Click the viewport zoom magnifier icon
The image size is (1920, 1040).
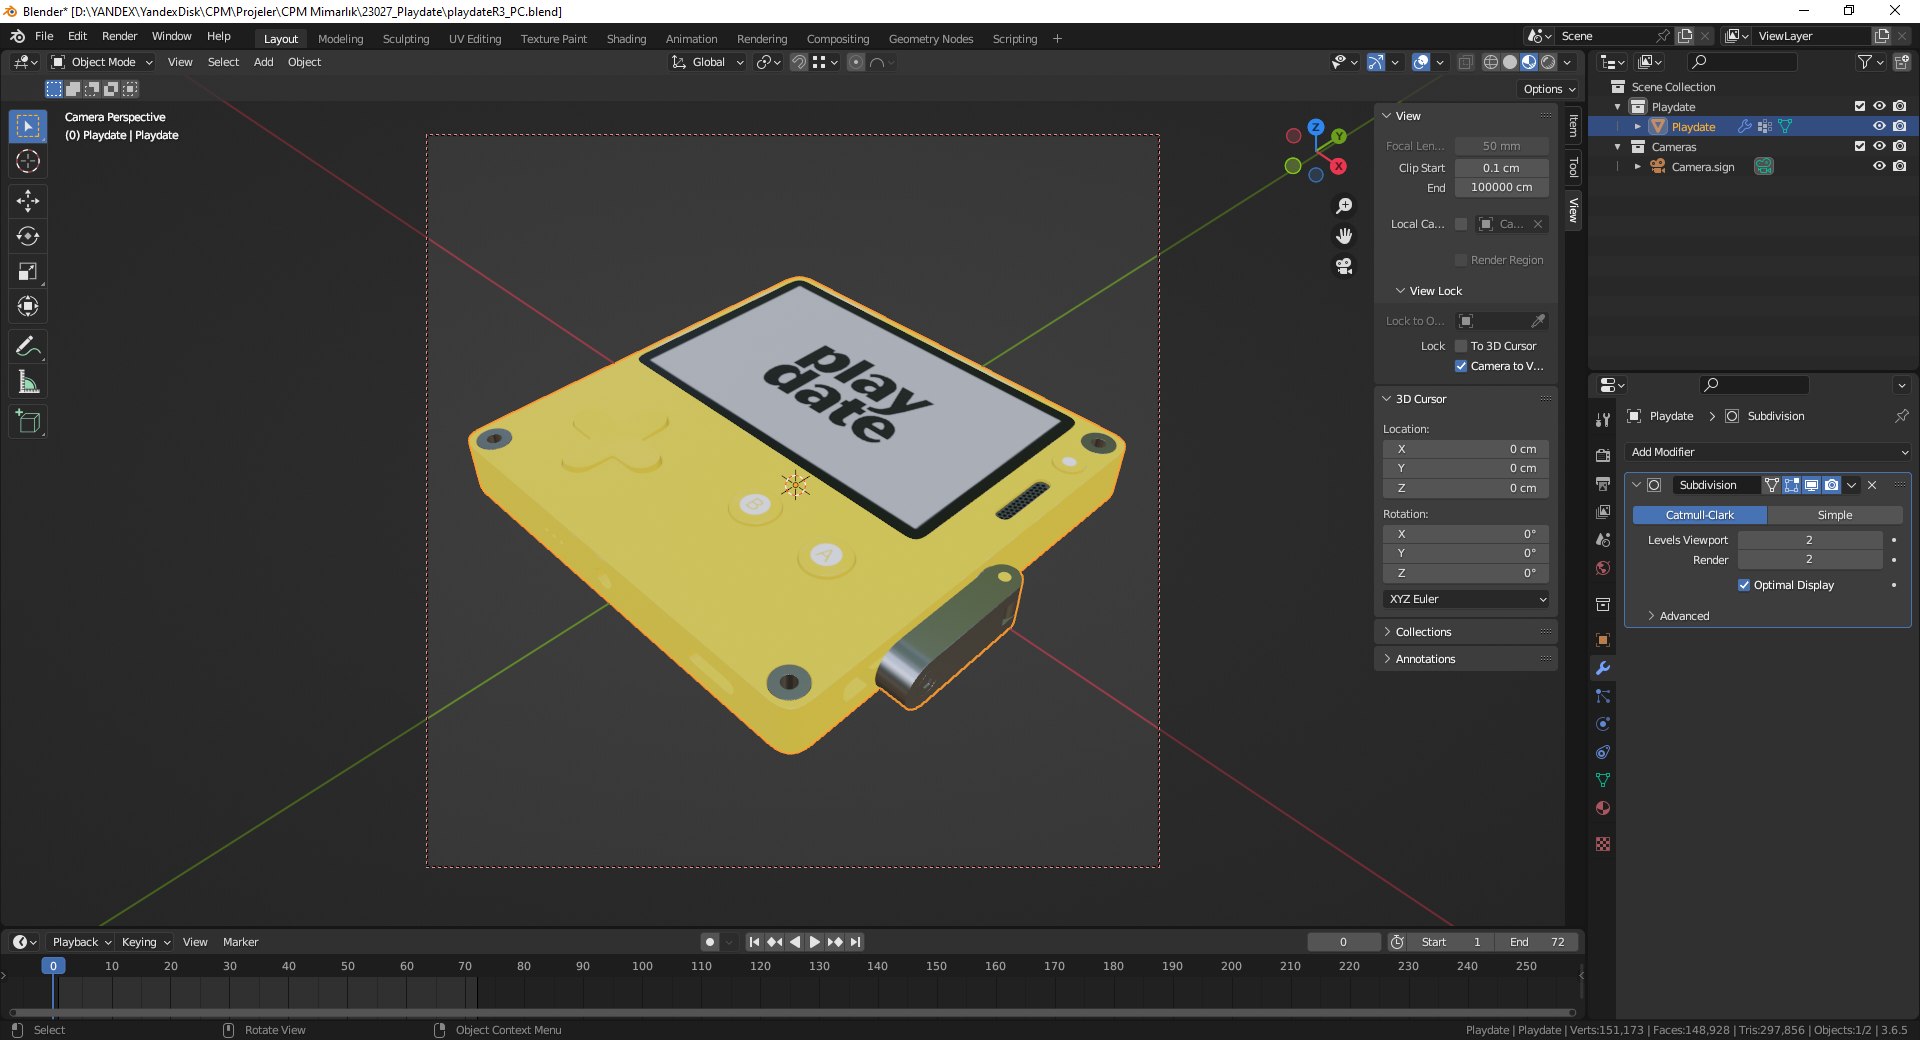click(x=1344, y=206)
